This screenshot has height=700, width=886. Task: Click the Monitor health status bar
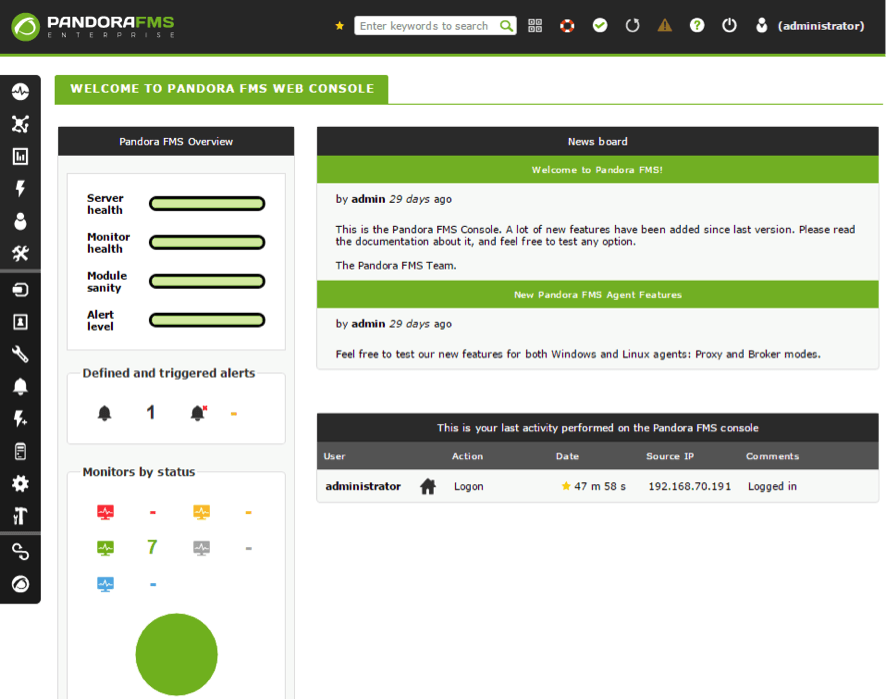[207, 243]
